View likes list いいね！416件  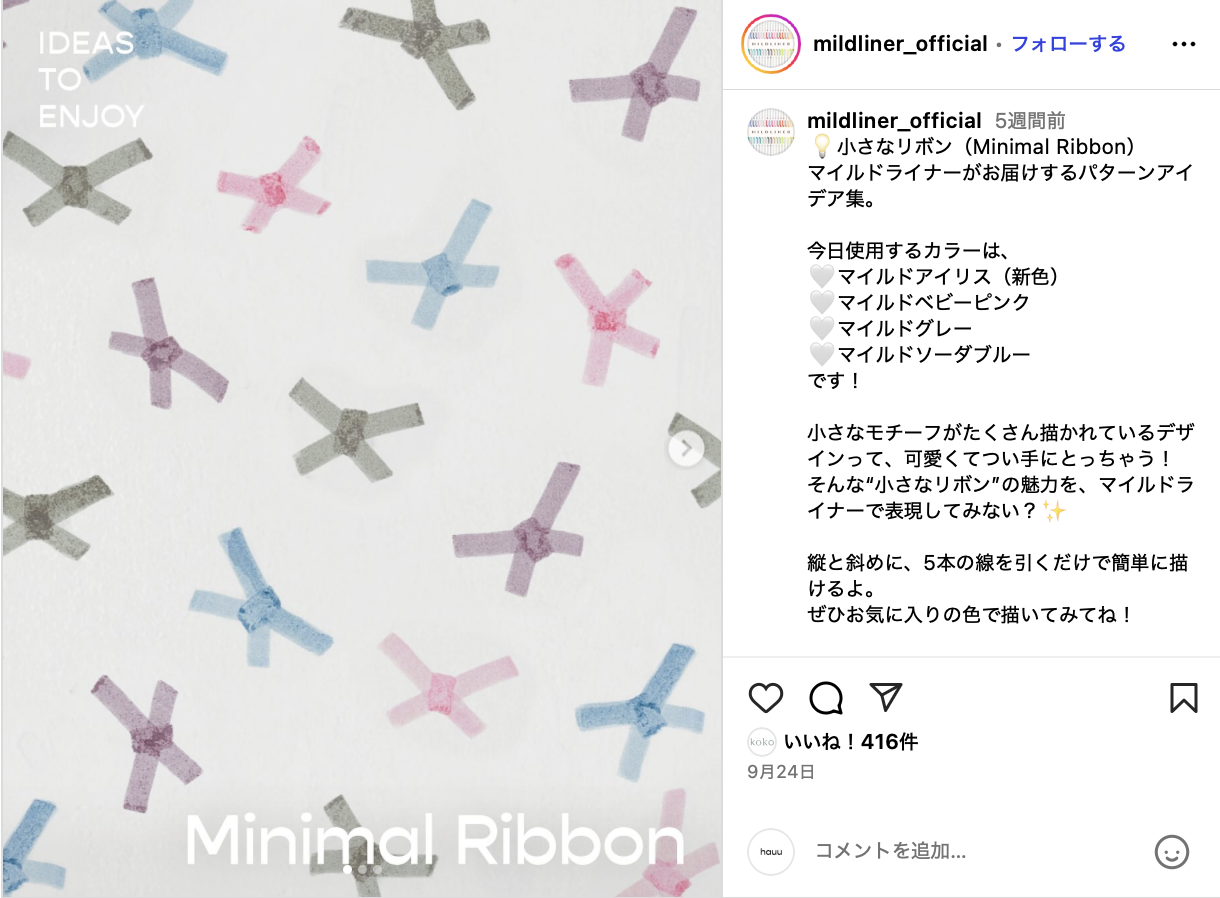[x=851, y=742]
